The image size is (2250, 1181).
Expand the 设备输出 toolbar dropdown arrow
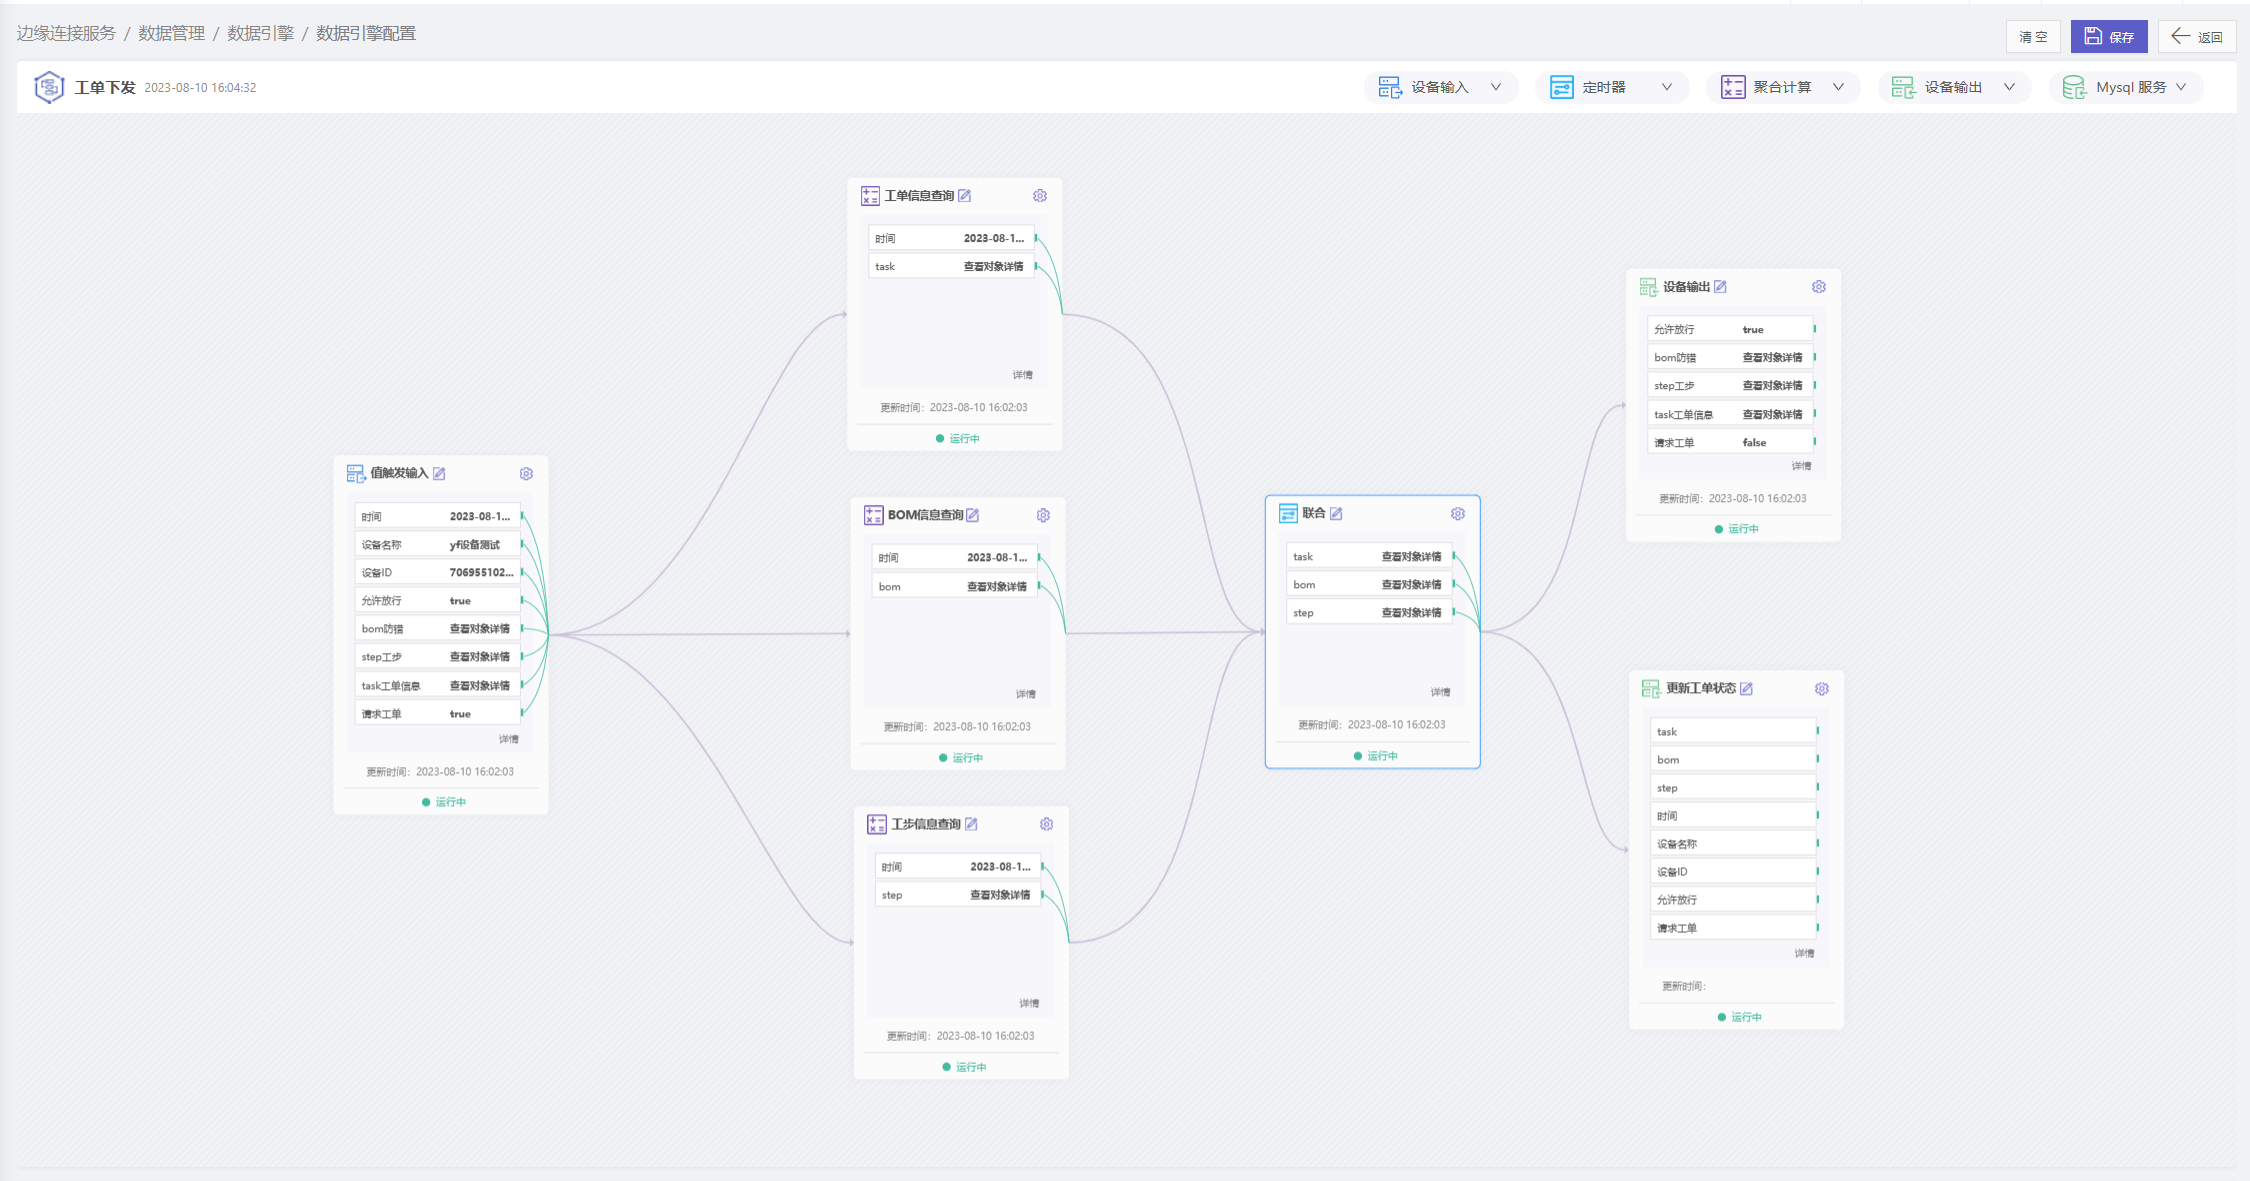point(2009,87)
